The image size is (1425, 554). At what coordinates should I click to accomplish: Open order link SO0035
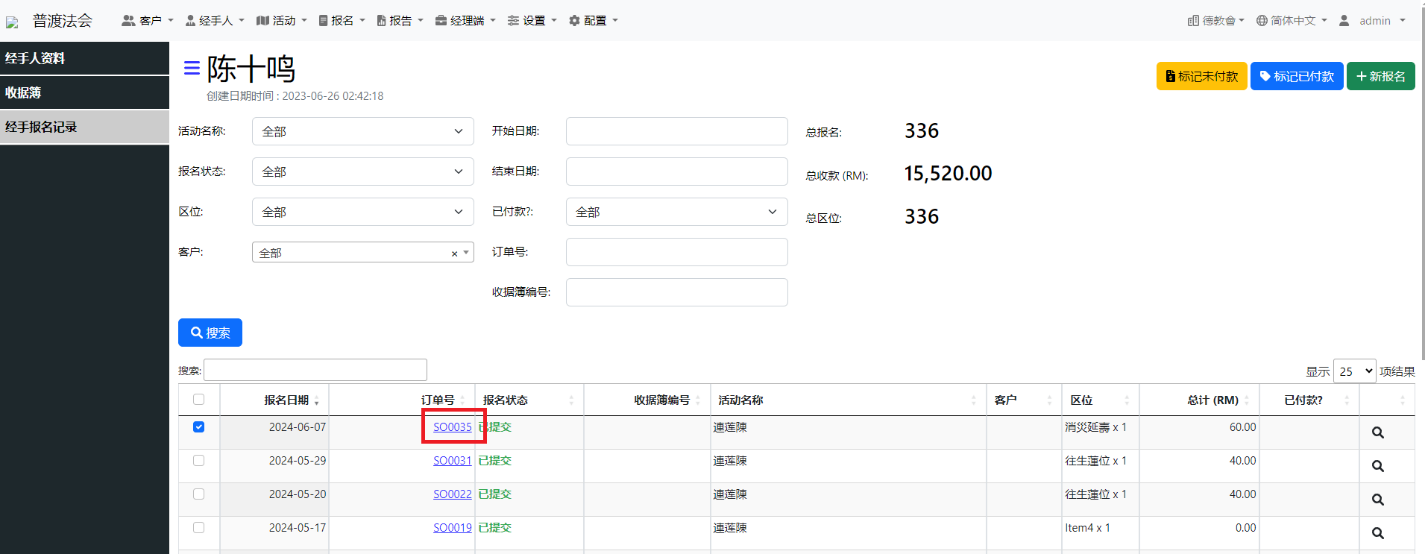point(452,427)
